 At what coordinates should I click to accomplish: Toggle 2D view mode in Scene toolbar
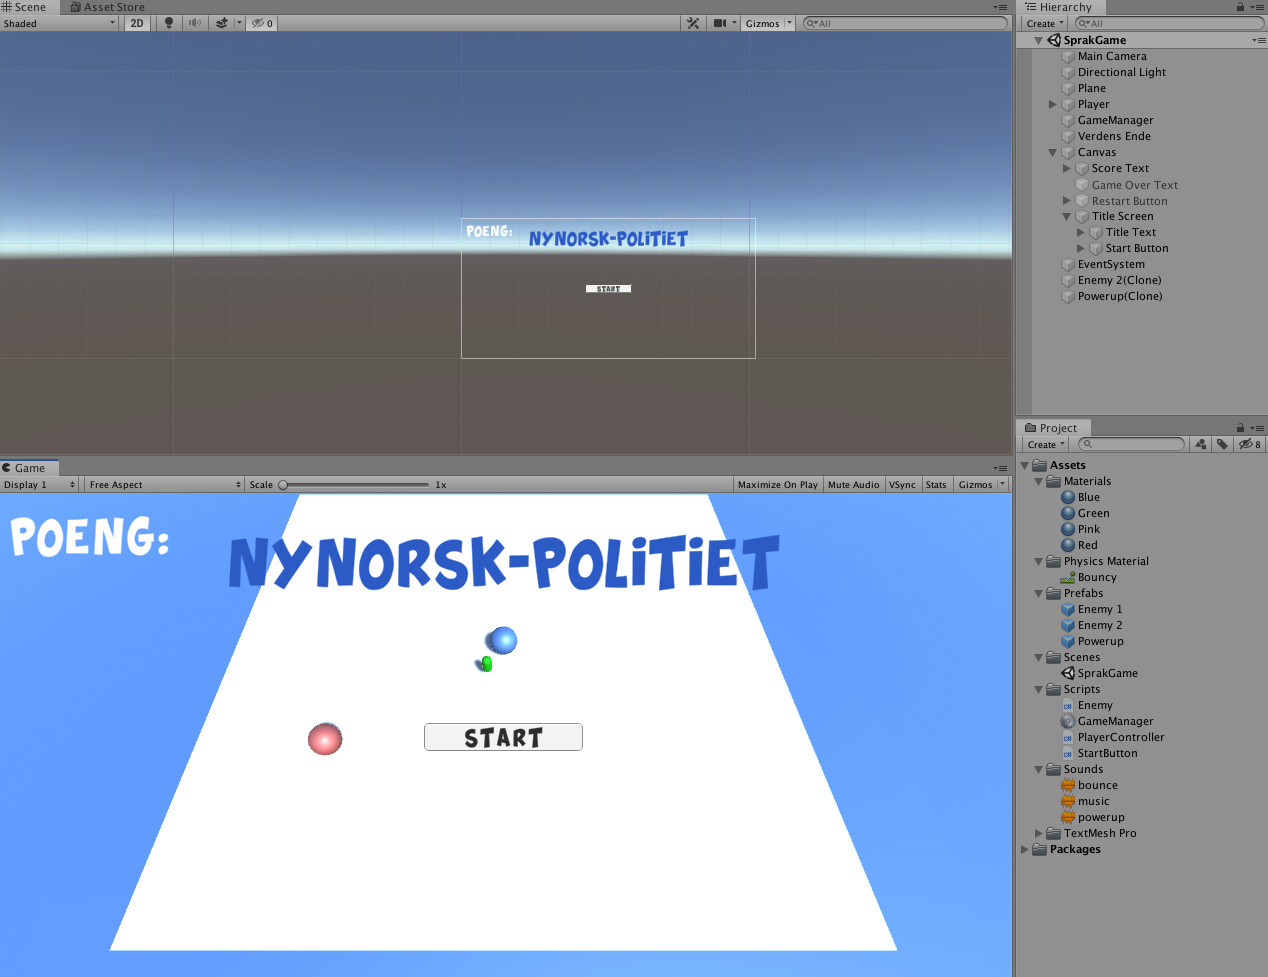136,23
